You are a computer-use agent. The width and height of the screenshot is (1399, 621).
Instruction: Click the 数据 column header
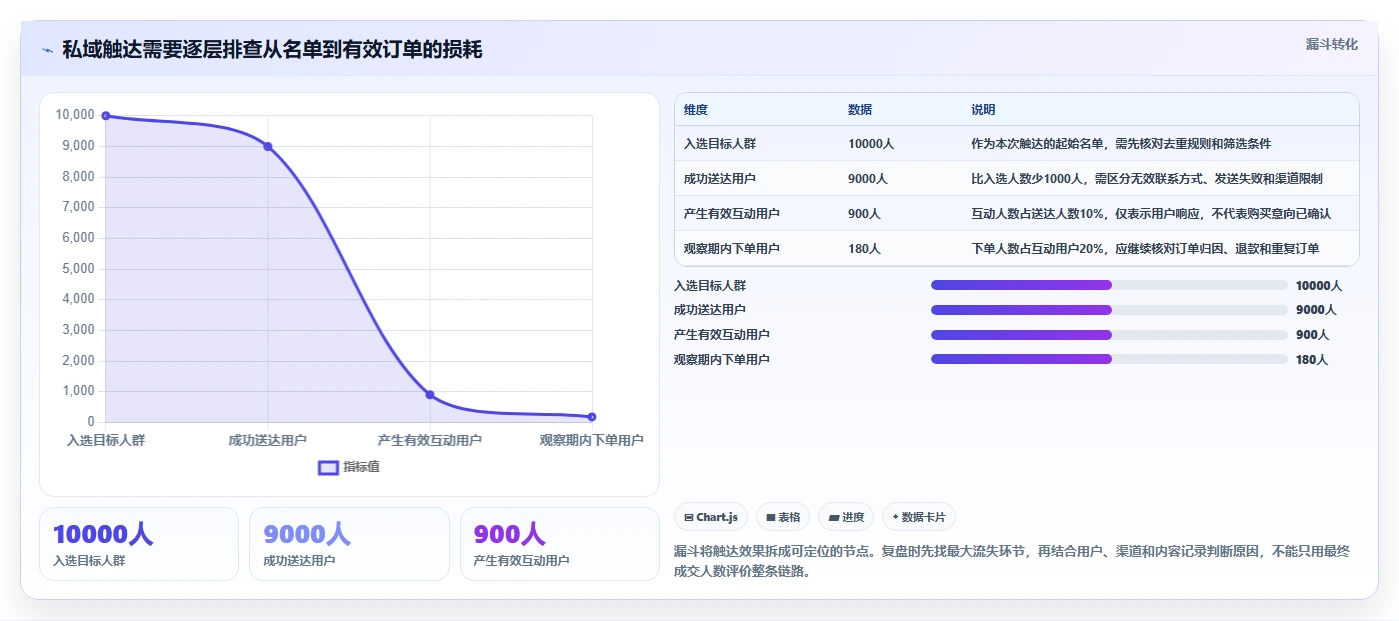(x=860, y=110)
